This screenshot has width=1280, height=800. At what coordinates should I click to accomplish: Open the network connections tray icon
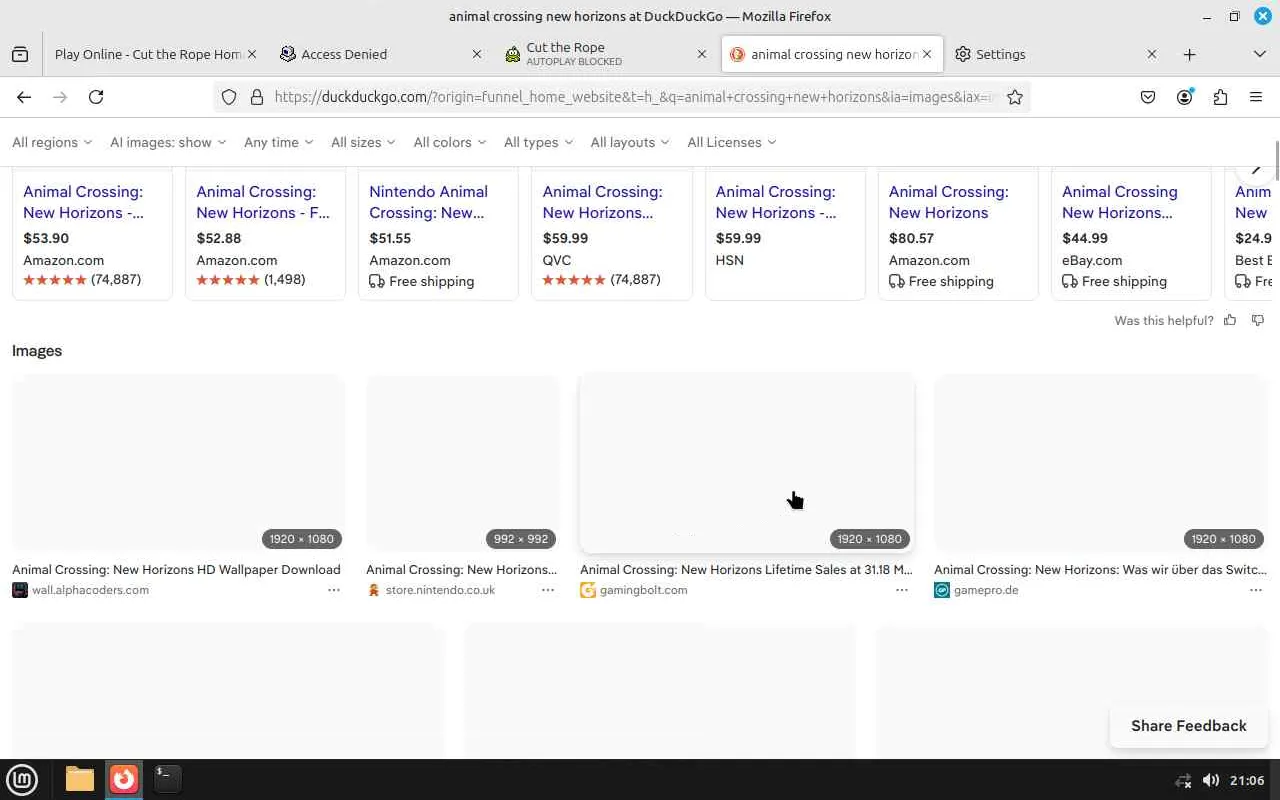[1183, 780]
